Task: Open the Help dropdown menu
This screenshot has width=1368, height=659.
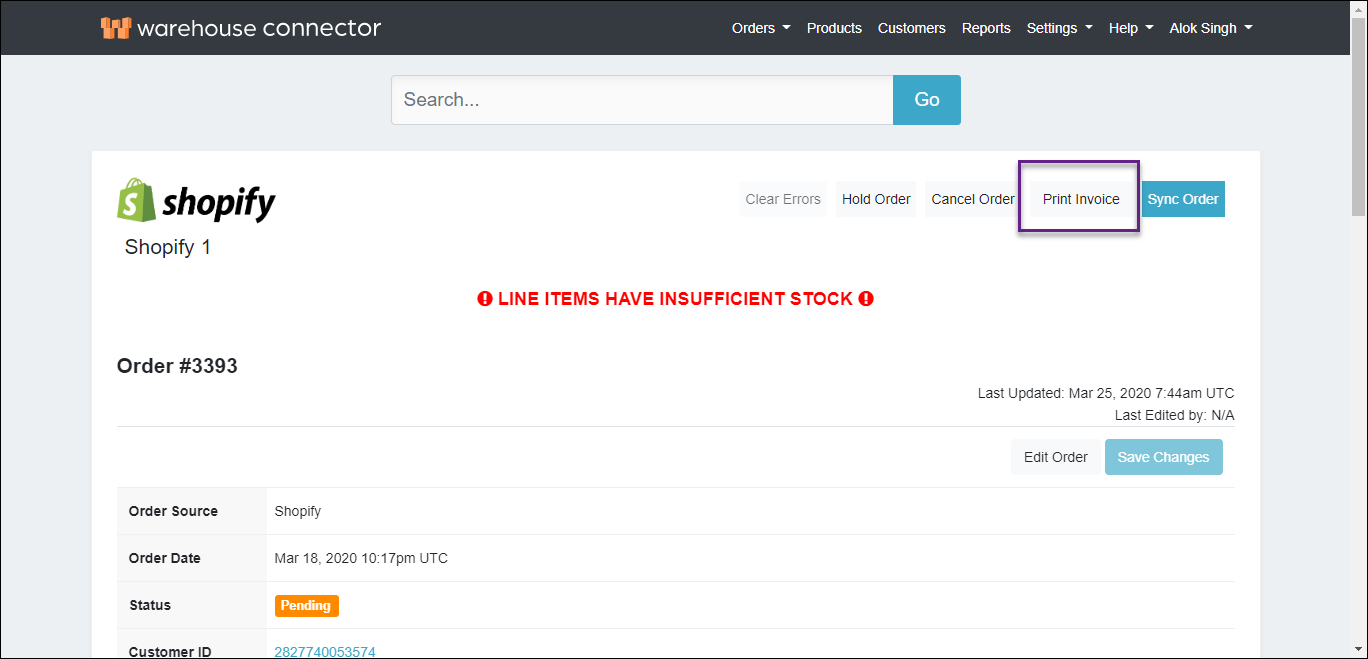Action: 1130,28
